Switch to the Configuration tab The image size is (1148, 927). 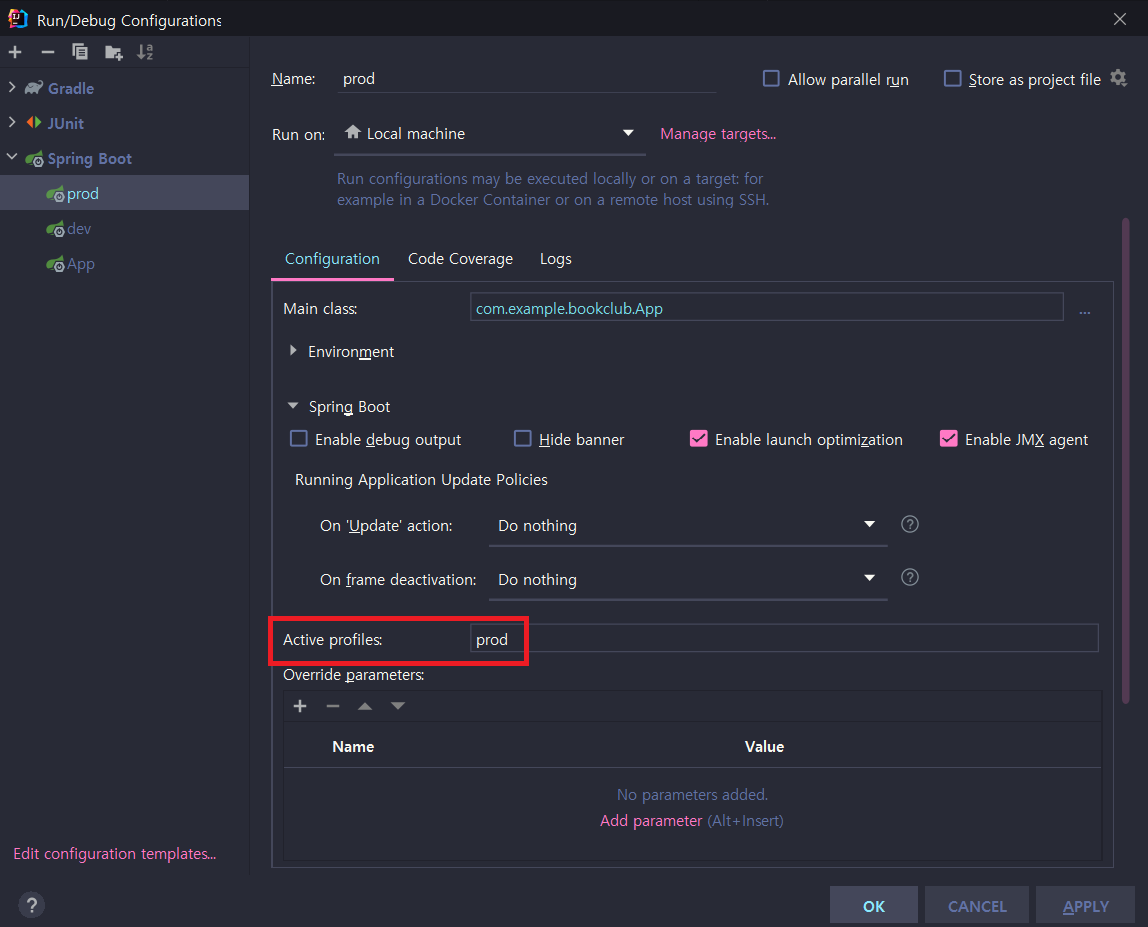point(332,259)
